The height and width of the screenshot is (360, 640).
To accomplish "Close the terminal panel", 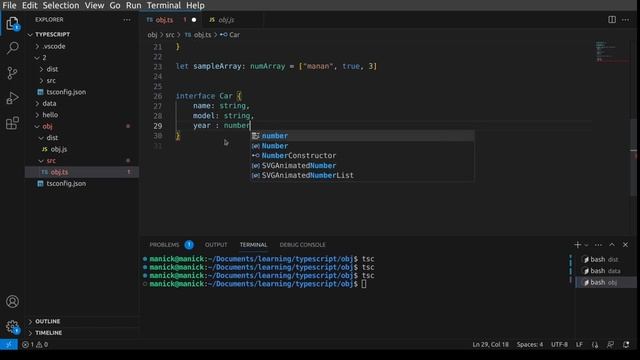I will click(625, 245).
